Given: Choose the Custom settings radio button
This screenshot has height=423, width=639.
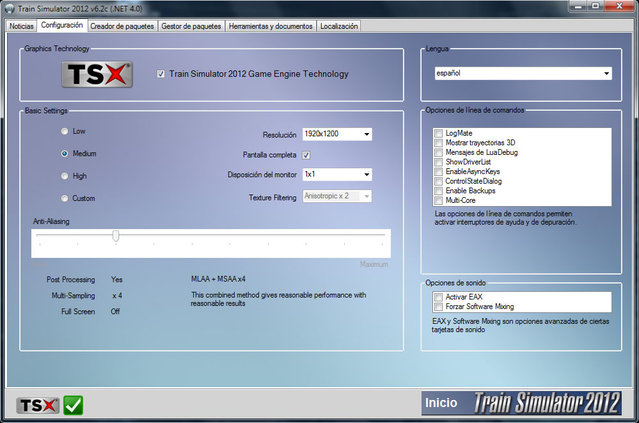Looking at the screenshot, I should pos(65,198).
